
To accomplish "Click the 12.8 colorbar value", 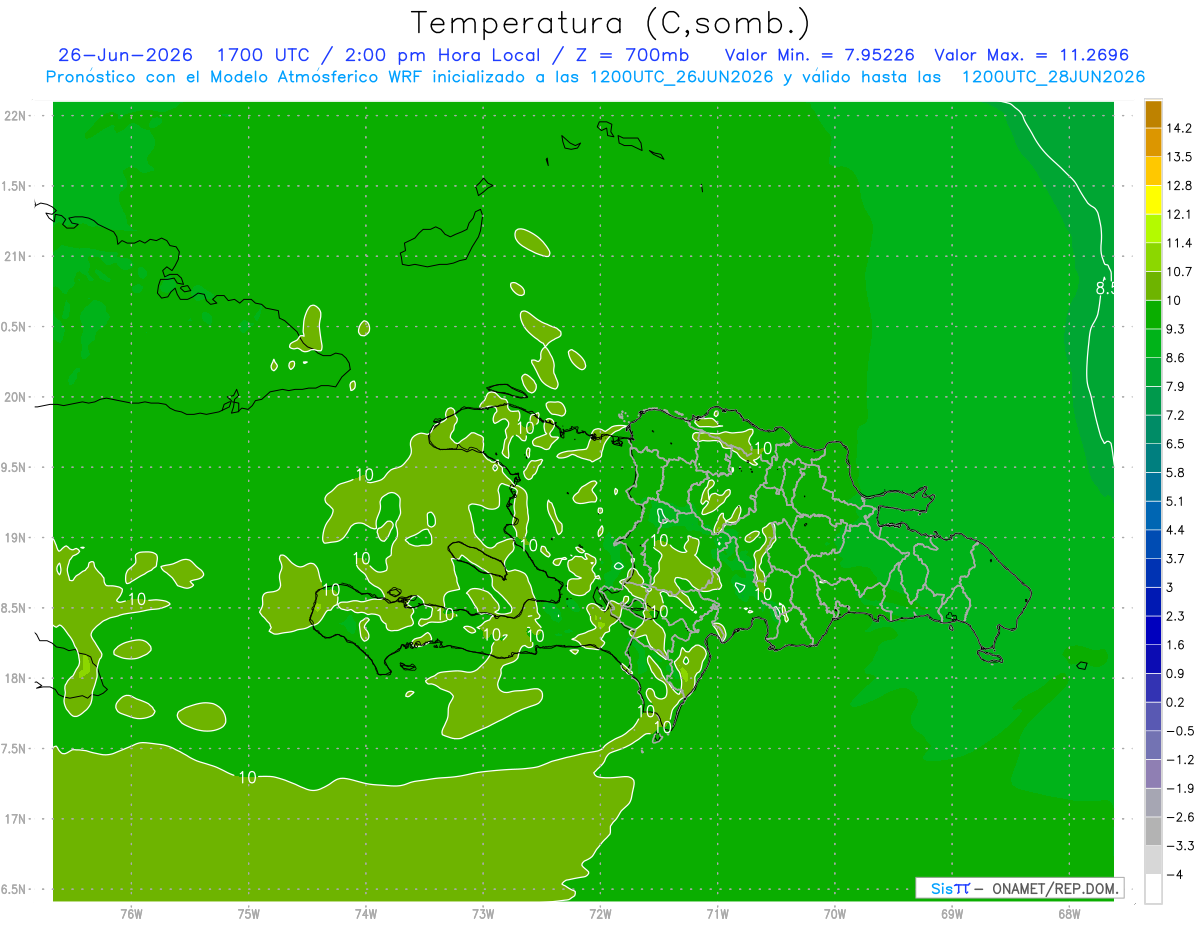I will (x=1179, y=186).
